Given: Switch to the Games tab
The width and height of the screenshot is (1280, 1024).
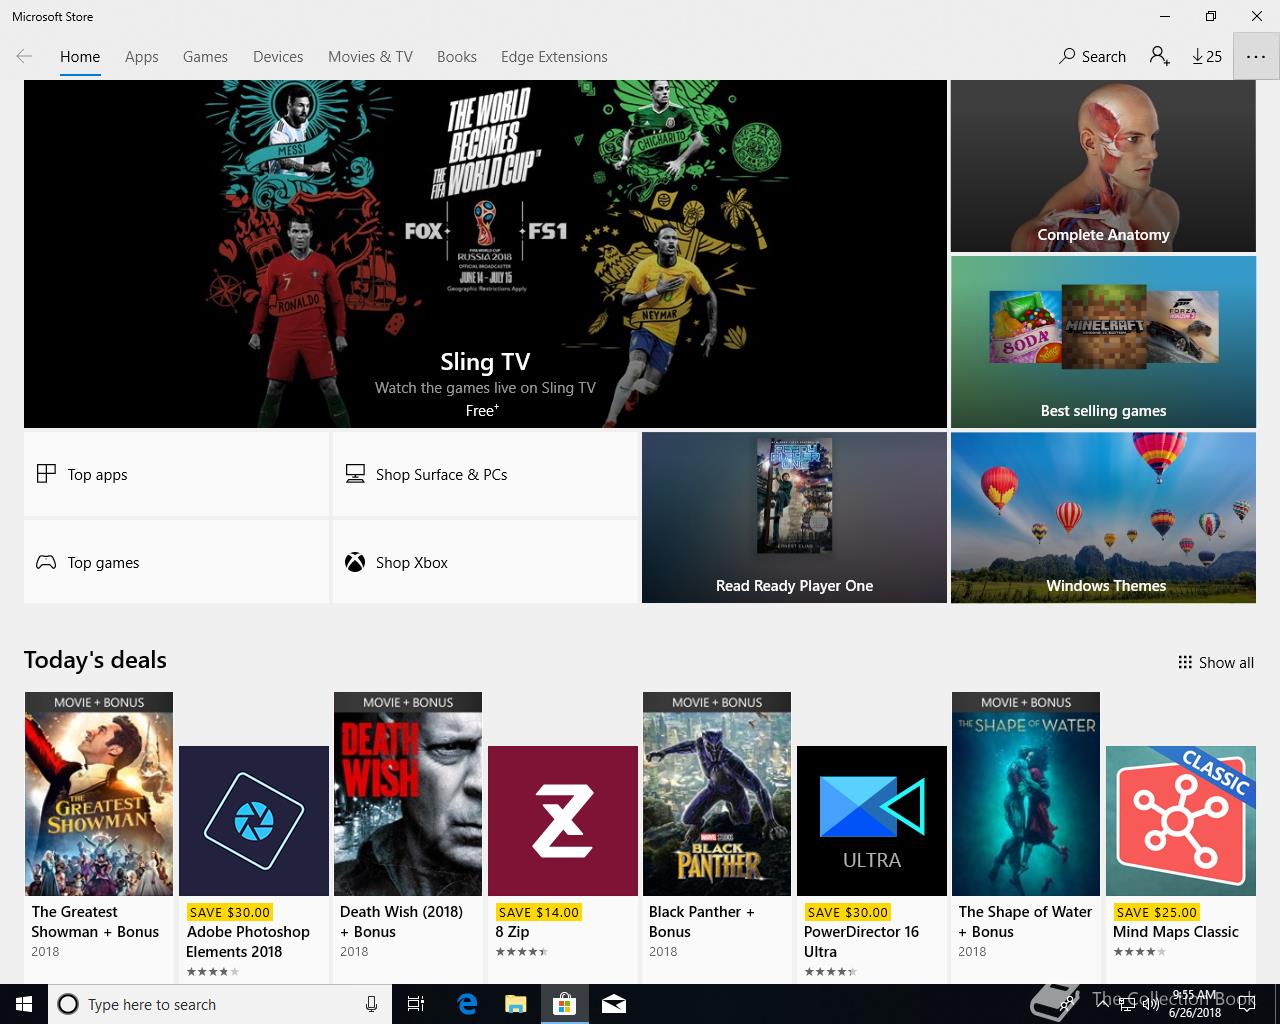Looking at the screenshot, I should [205, 57].
